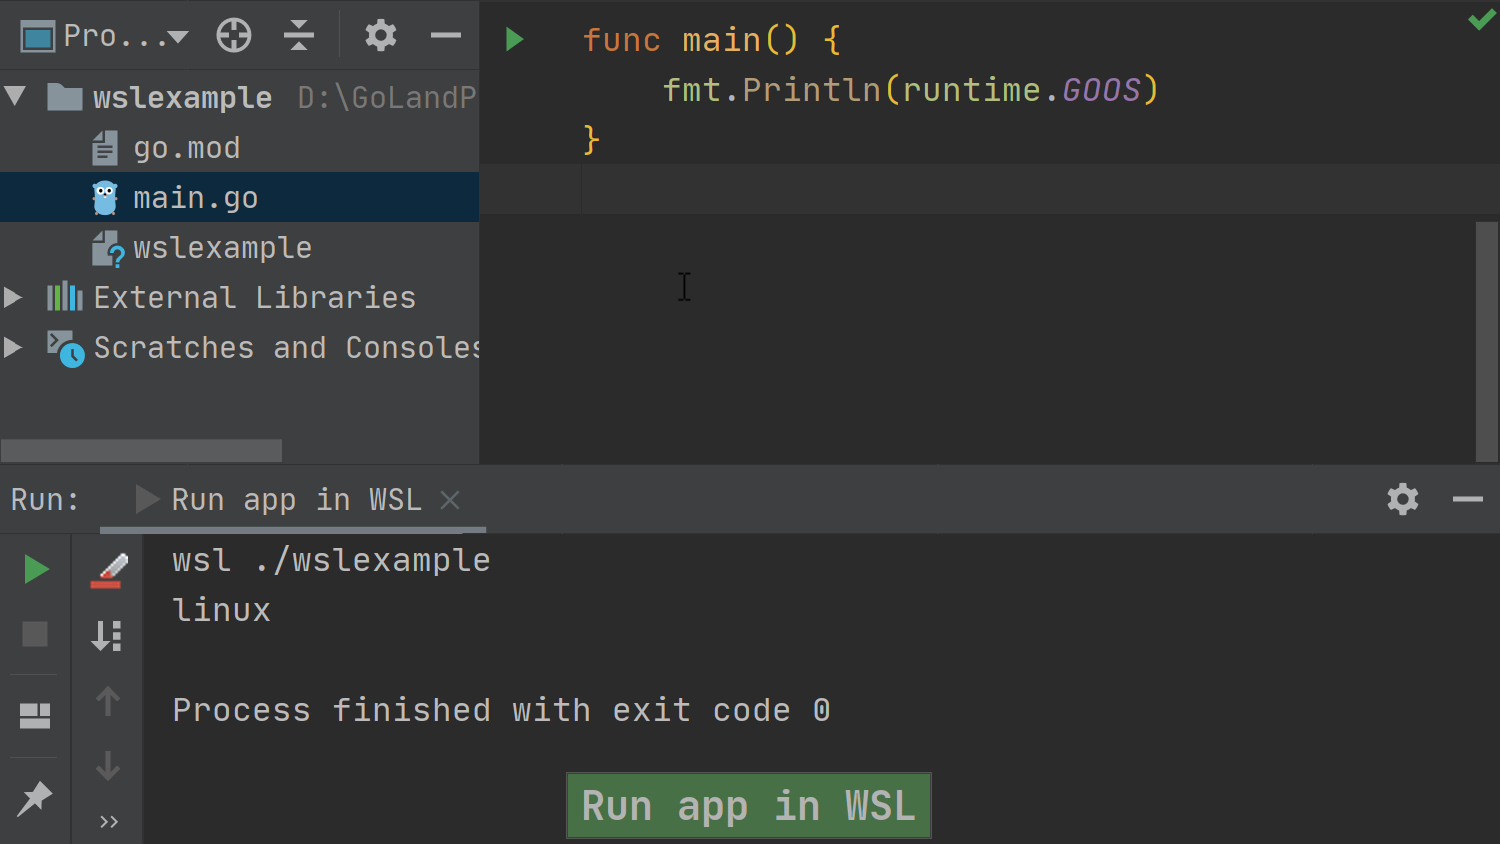Rerun the app with green play button
1500x844 pixels.
point(35,569)
